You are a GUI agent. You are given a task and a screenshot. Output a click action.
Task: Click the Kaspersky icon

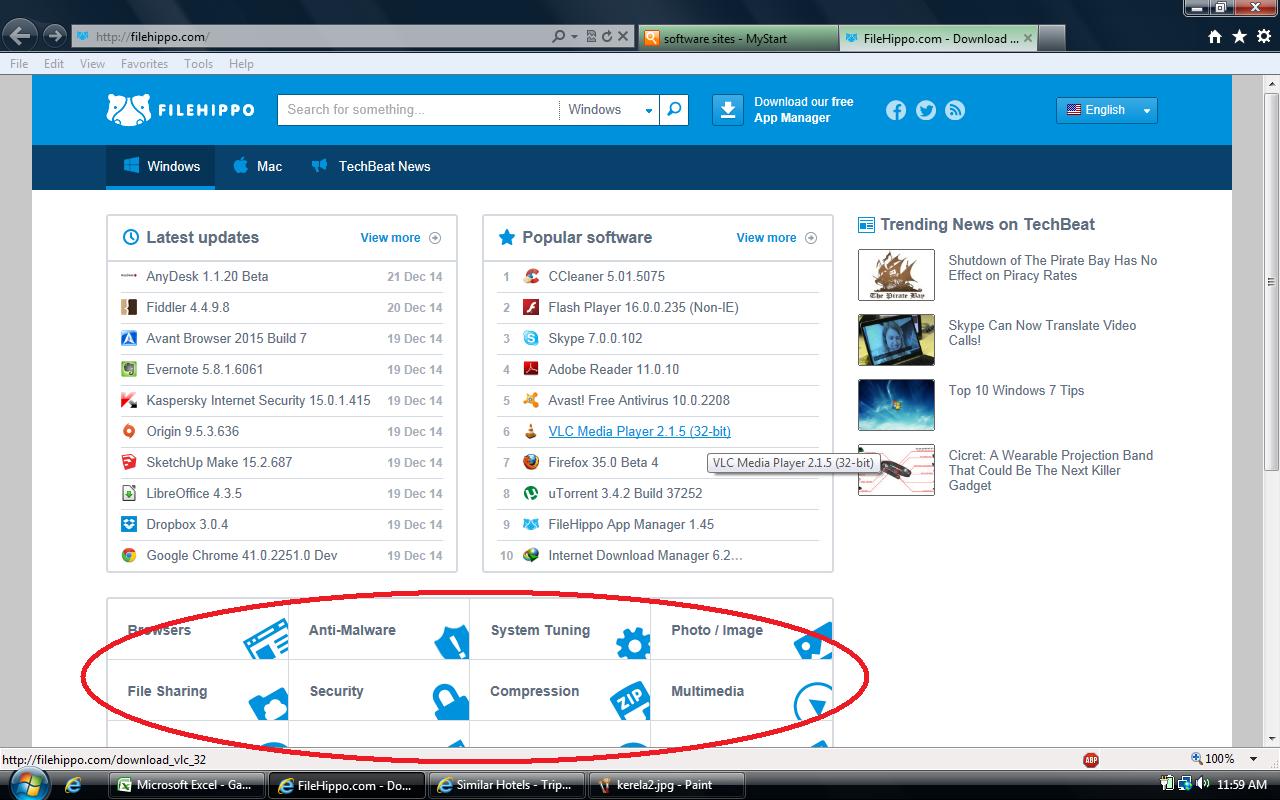(129, 400)
